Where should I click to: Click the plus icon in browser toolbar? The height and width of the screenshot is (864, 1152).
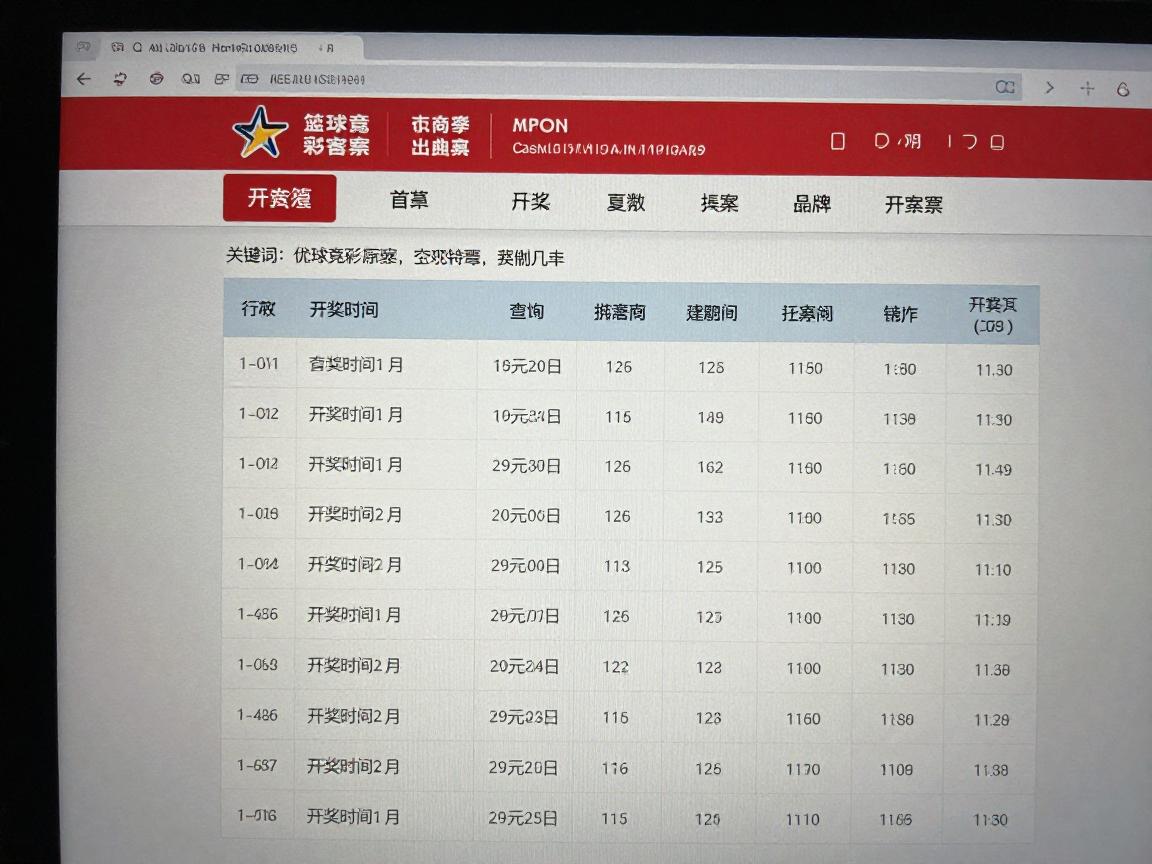1087,88
